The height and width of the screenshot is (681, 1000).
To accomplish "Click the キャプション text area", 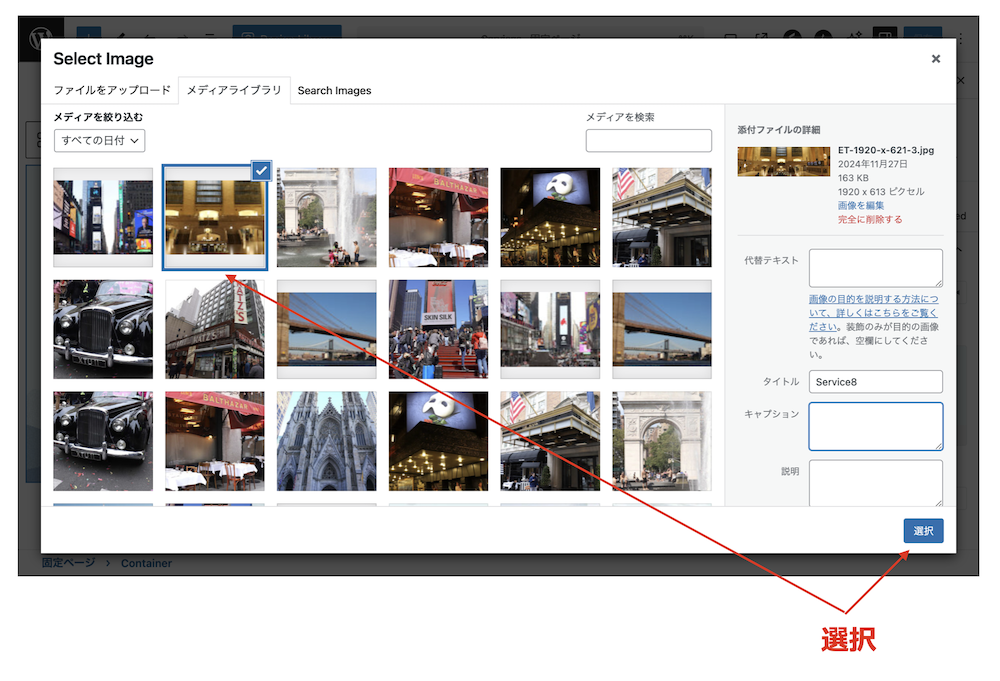I will click(875, 426).
